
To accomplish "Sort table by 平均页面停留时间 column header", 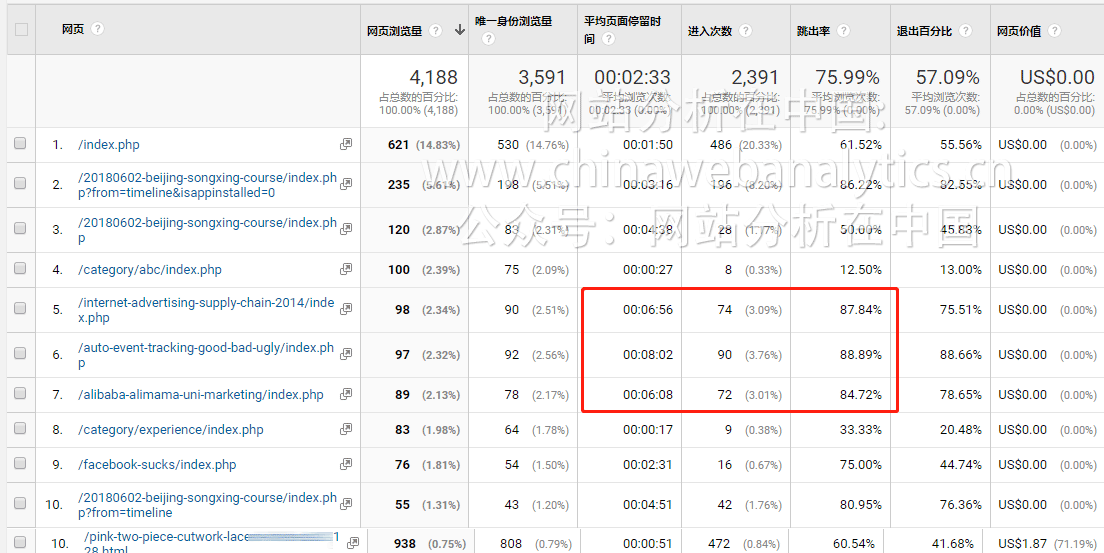I will click(x=622, y=22).
